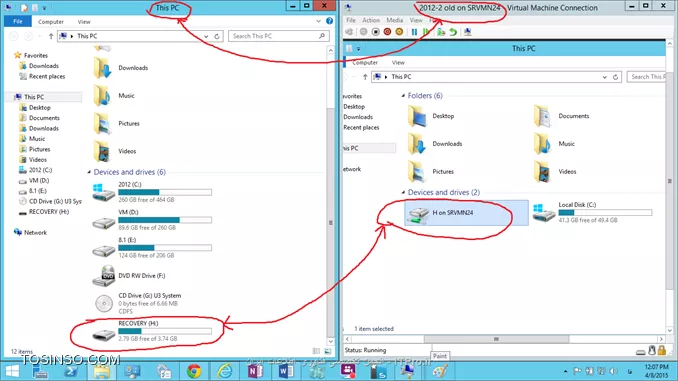Image resolution: width=678 pixels, height=381 pixels.
Task: Pause the virtual machine
Action: point(414,32)
